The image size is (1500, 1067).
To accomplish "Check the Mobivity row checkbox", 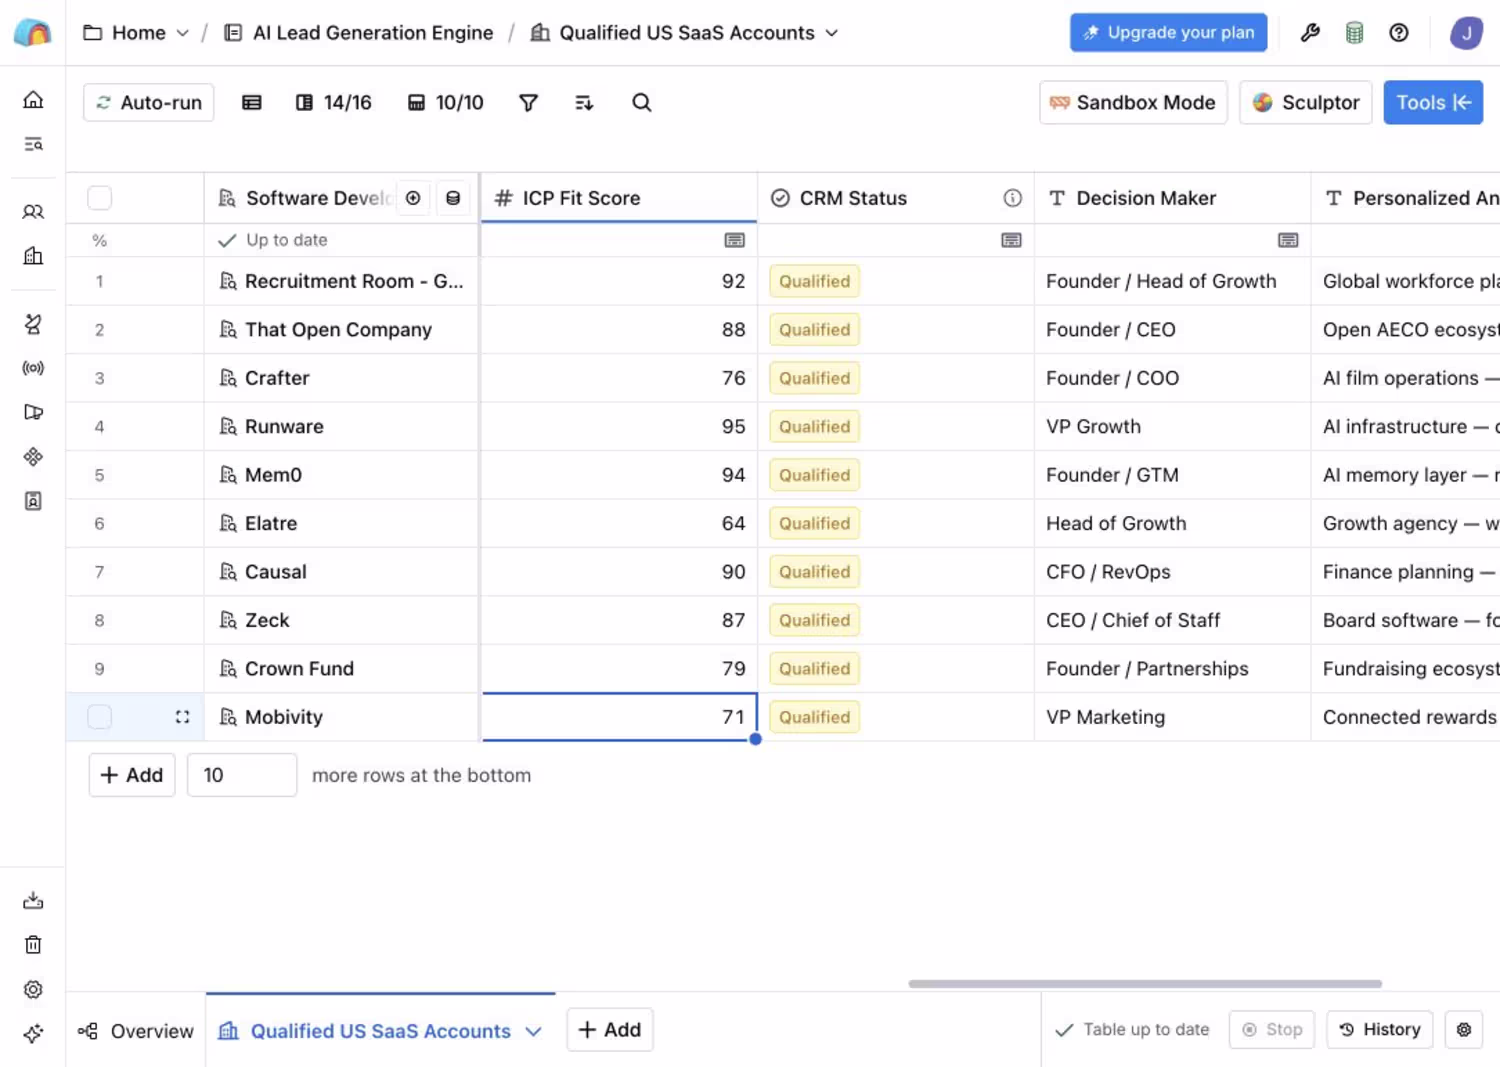I will click(100, 717).
